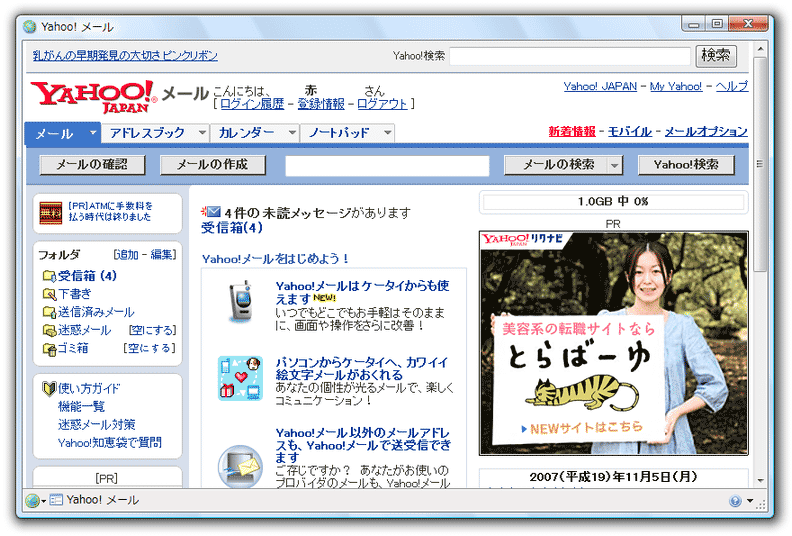
Task: Open the Yahoo!メールをはじめよう！ heading link
Action: pos(275,259)
